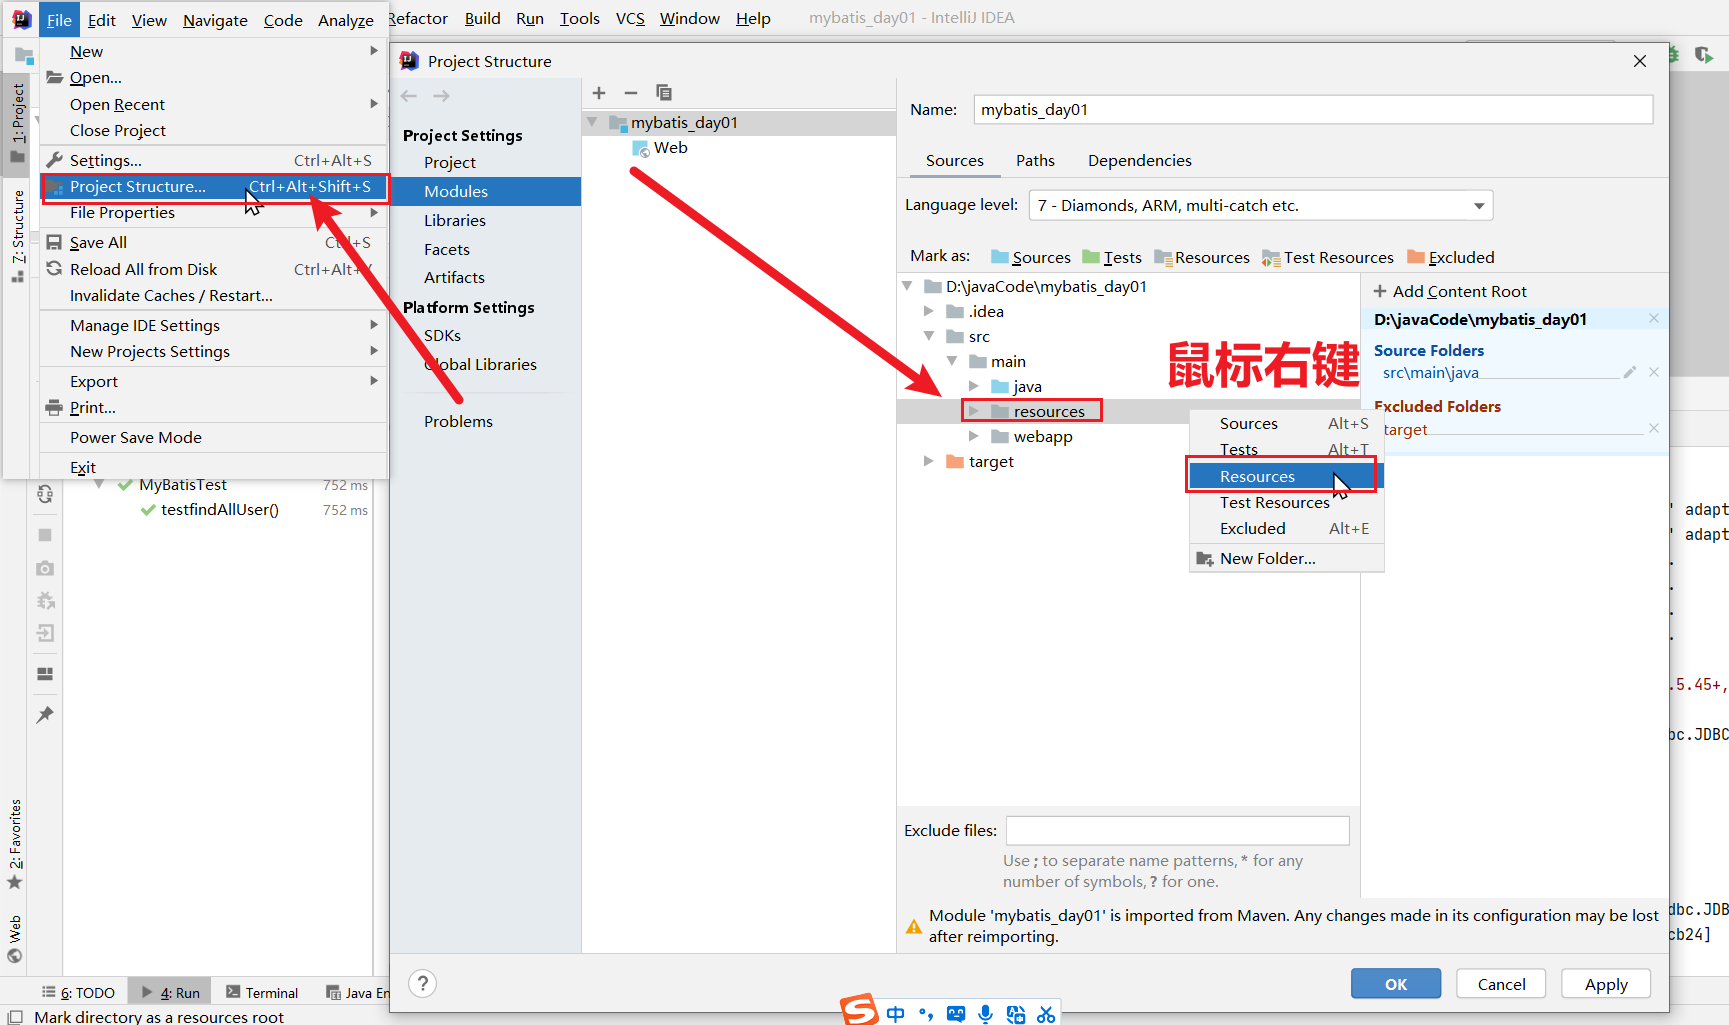This screenshot has width=1729, height=1025.
Task: Mark as Tests folder icon
Action: tap(1091, 257)
